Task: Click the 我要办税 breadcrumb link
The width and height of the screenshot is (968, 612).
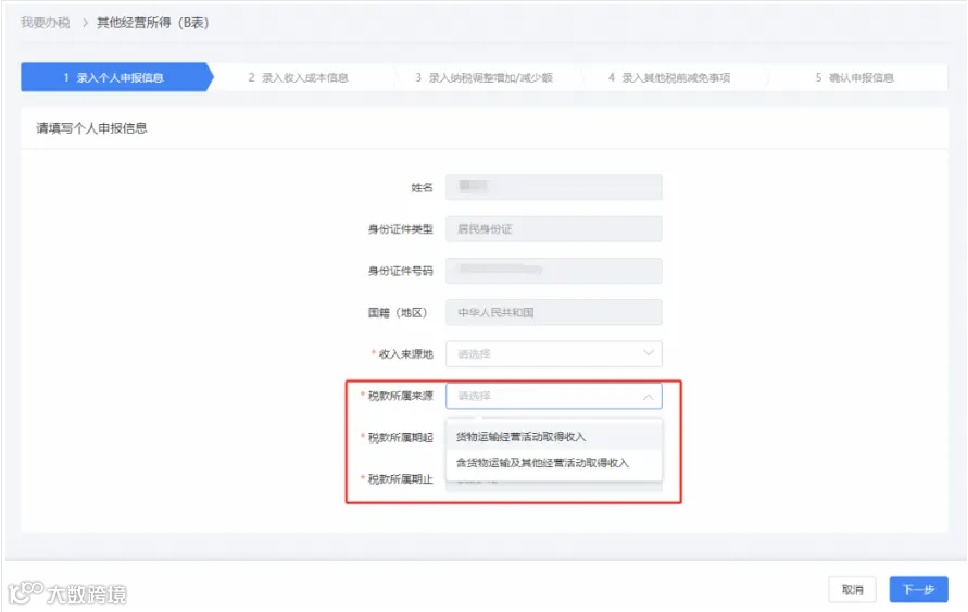Action: click(46, 23)
